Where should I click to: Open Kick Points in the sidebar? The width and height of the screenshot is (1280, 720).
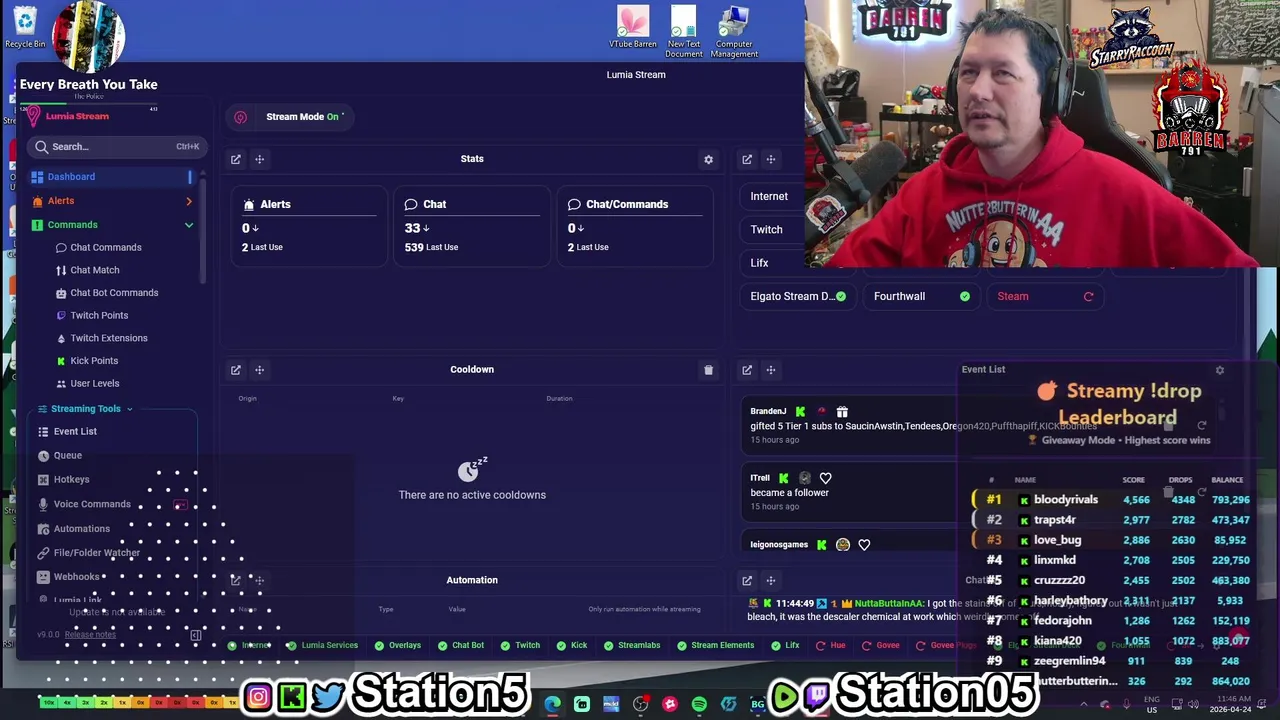point(93,361)
